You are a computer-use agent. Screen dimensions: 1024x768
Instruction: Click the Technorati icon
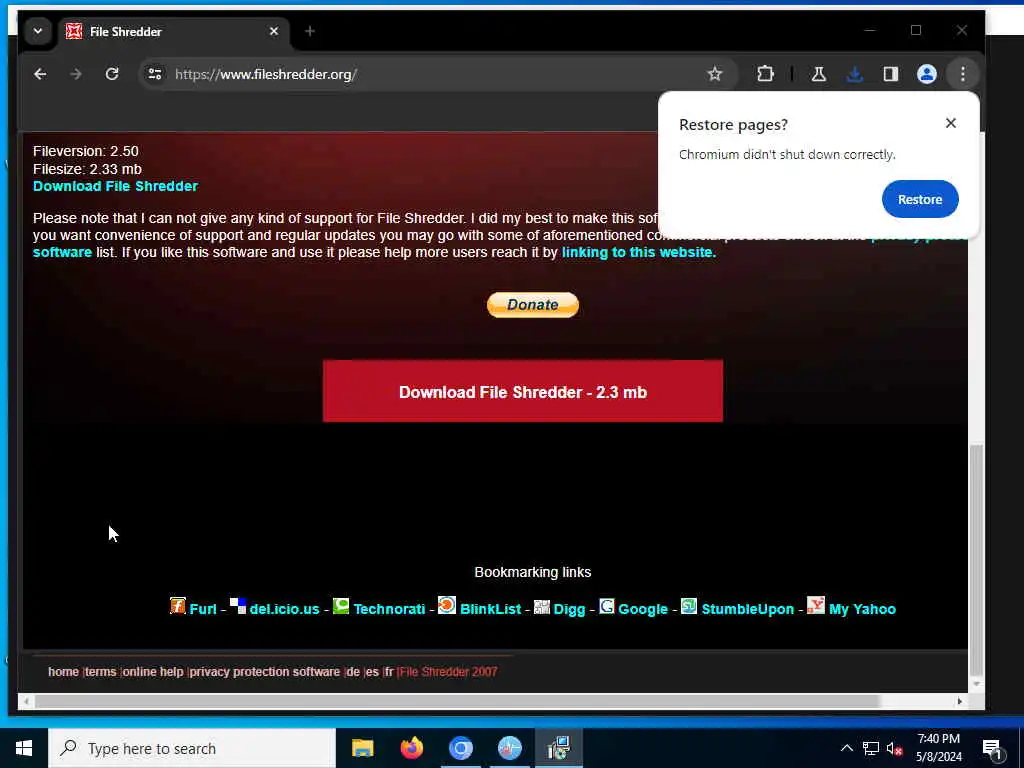coord(341,606)
